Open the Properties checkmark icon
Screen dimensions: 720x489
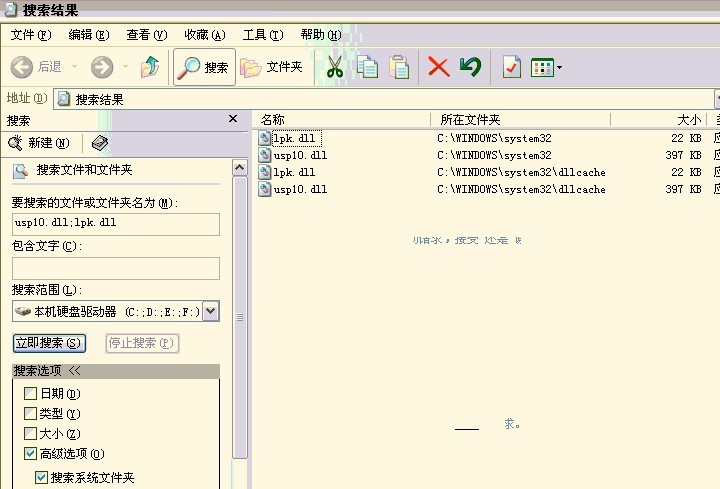[x=512, y=67]
